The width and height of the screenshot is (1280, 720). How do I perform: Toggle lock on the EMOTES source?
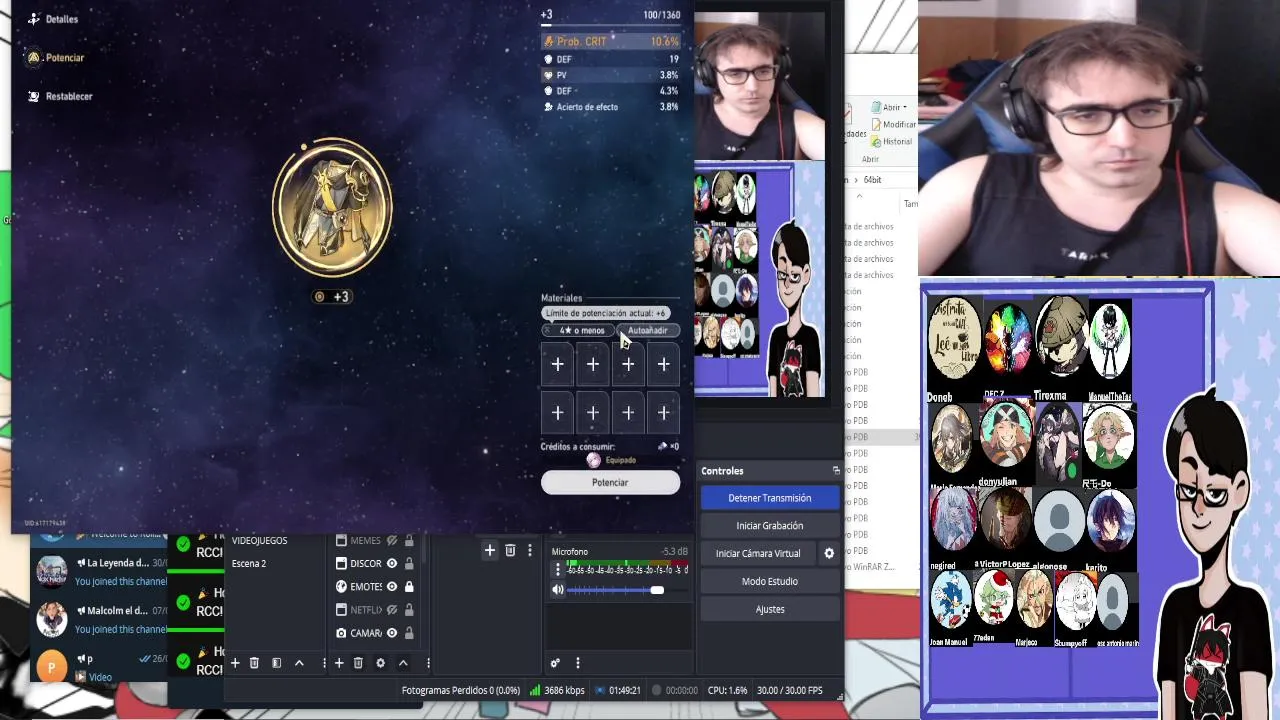tap(408, 587)
